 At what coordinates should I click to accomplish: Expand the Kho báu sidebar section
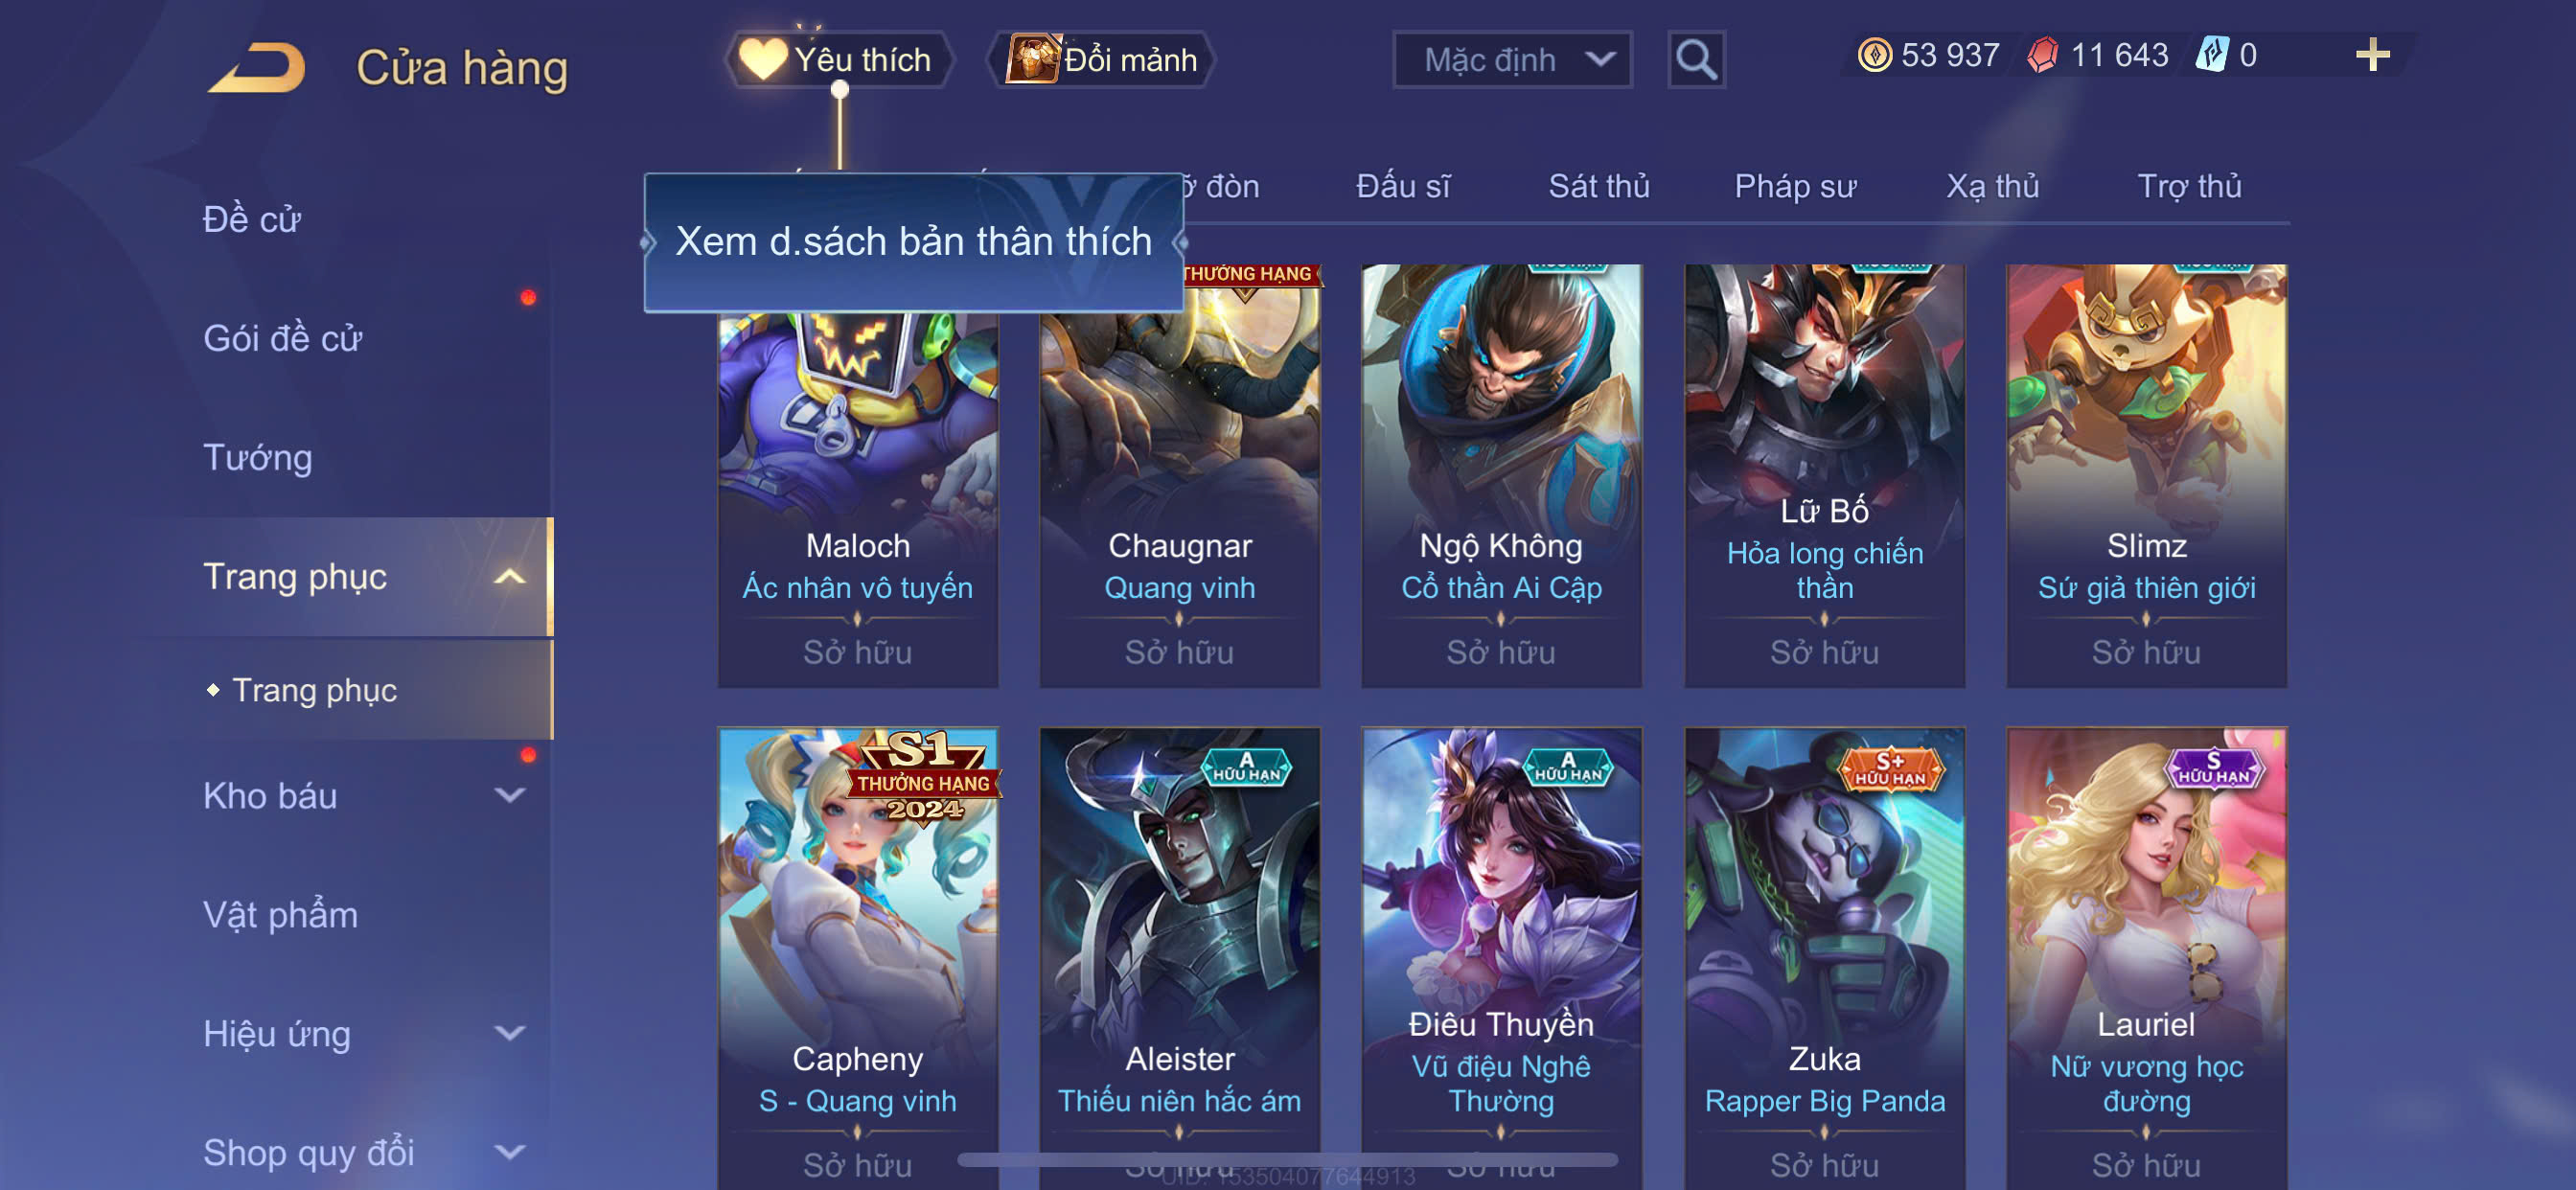coord(509,796)
